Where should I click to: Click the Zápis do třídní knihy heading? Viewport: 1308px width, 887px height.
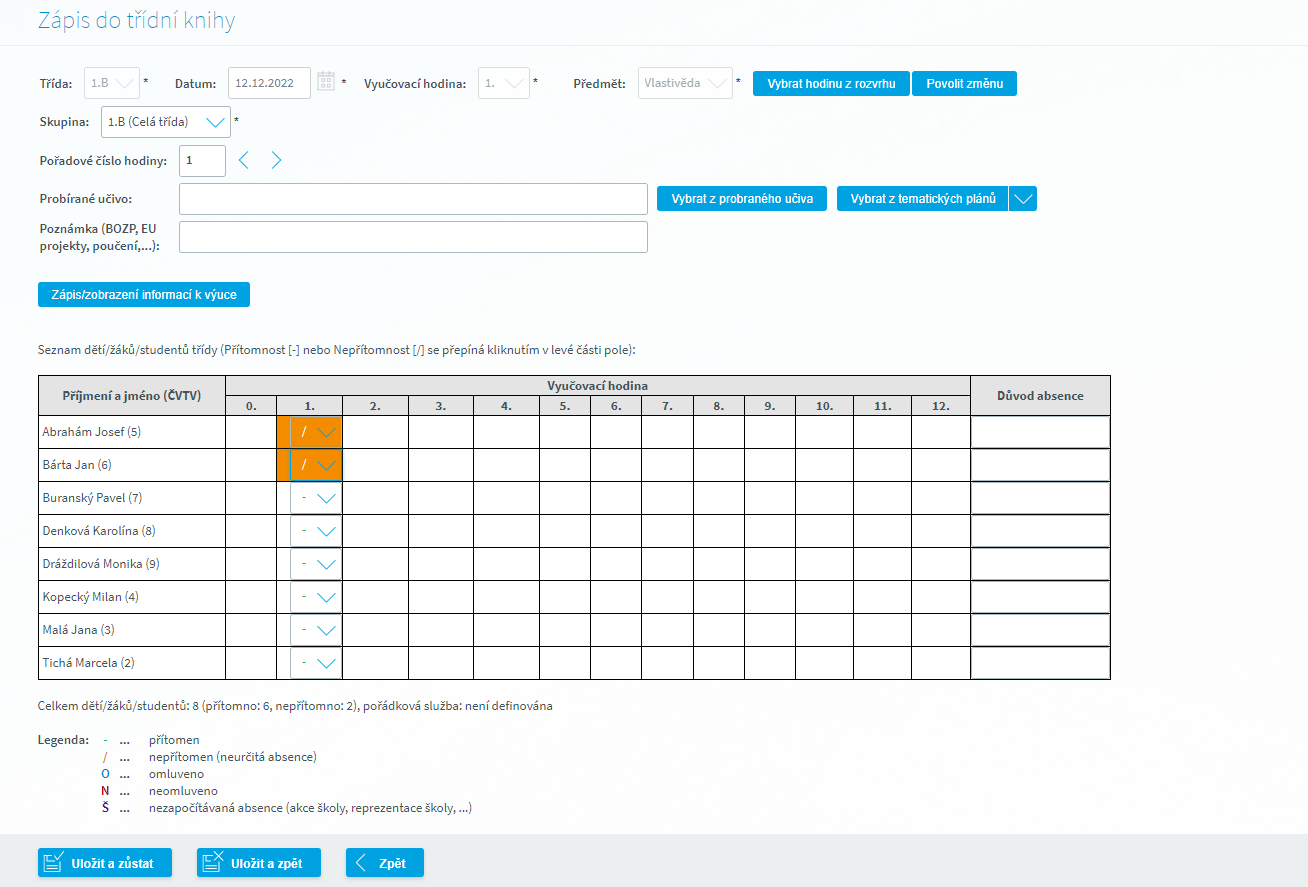click(137, 21)
